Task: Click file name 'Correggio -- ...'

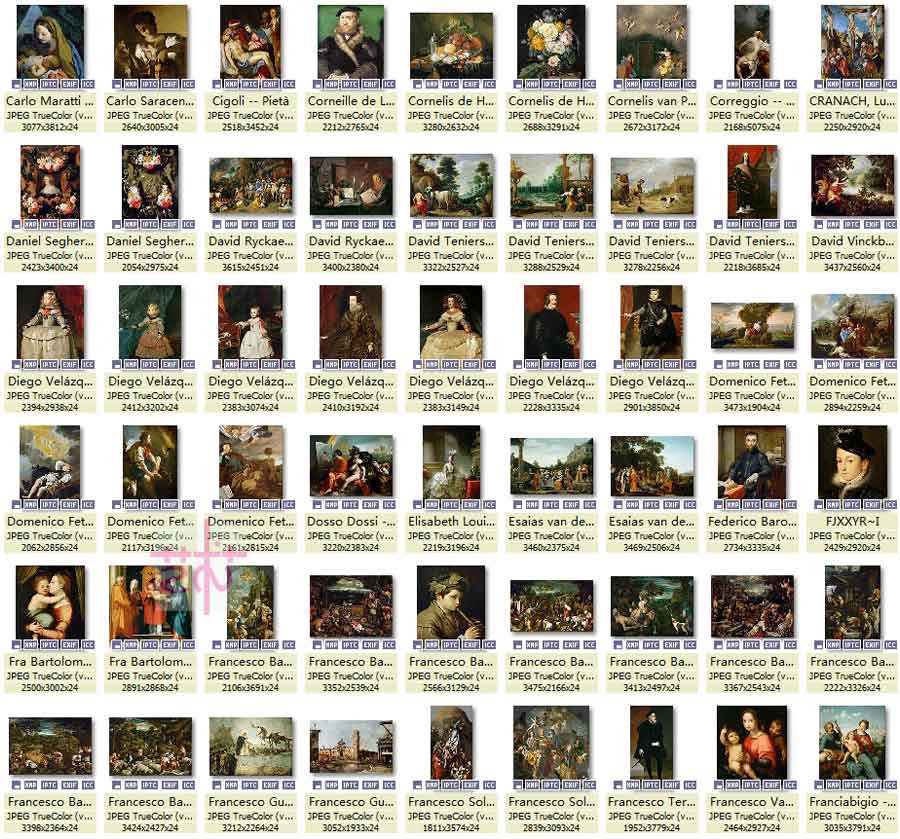Action: point(752,101)
